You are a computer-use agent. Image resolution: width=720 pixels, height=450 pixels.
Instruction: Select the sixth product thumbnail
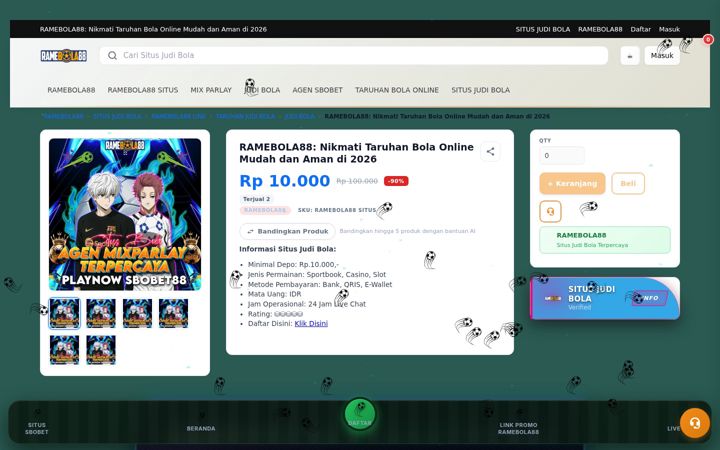[x=101, y=350]
